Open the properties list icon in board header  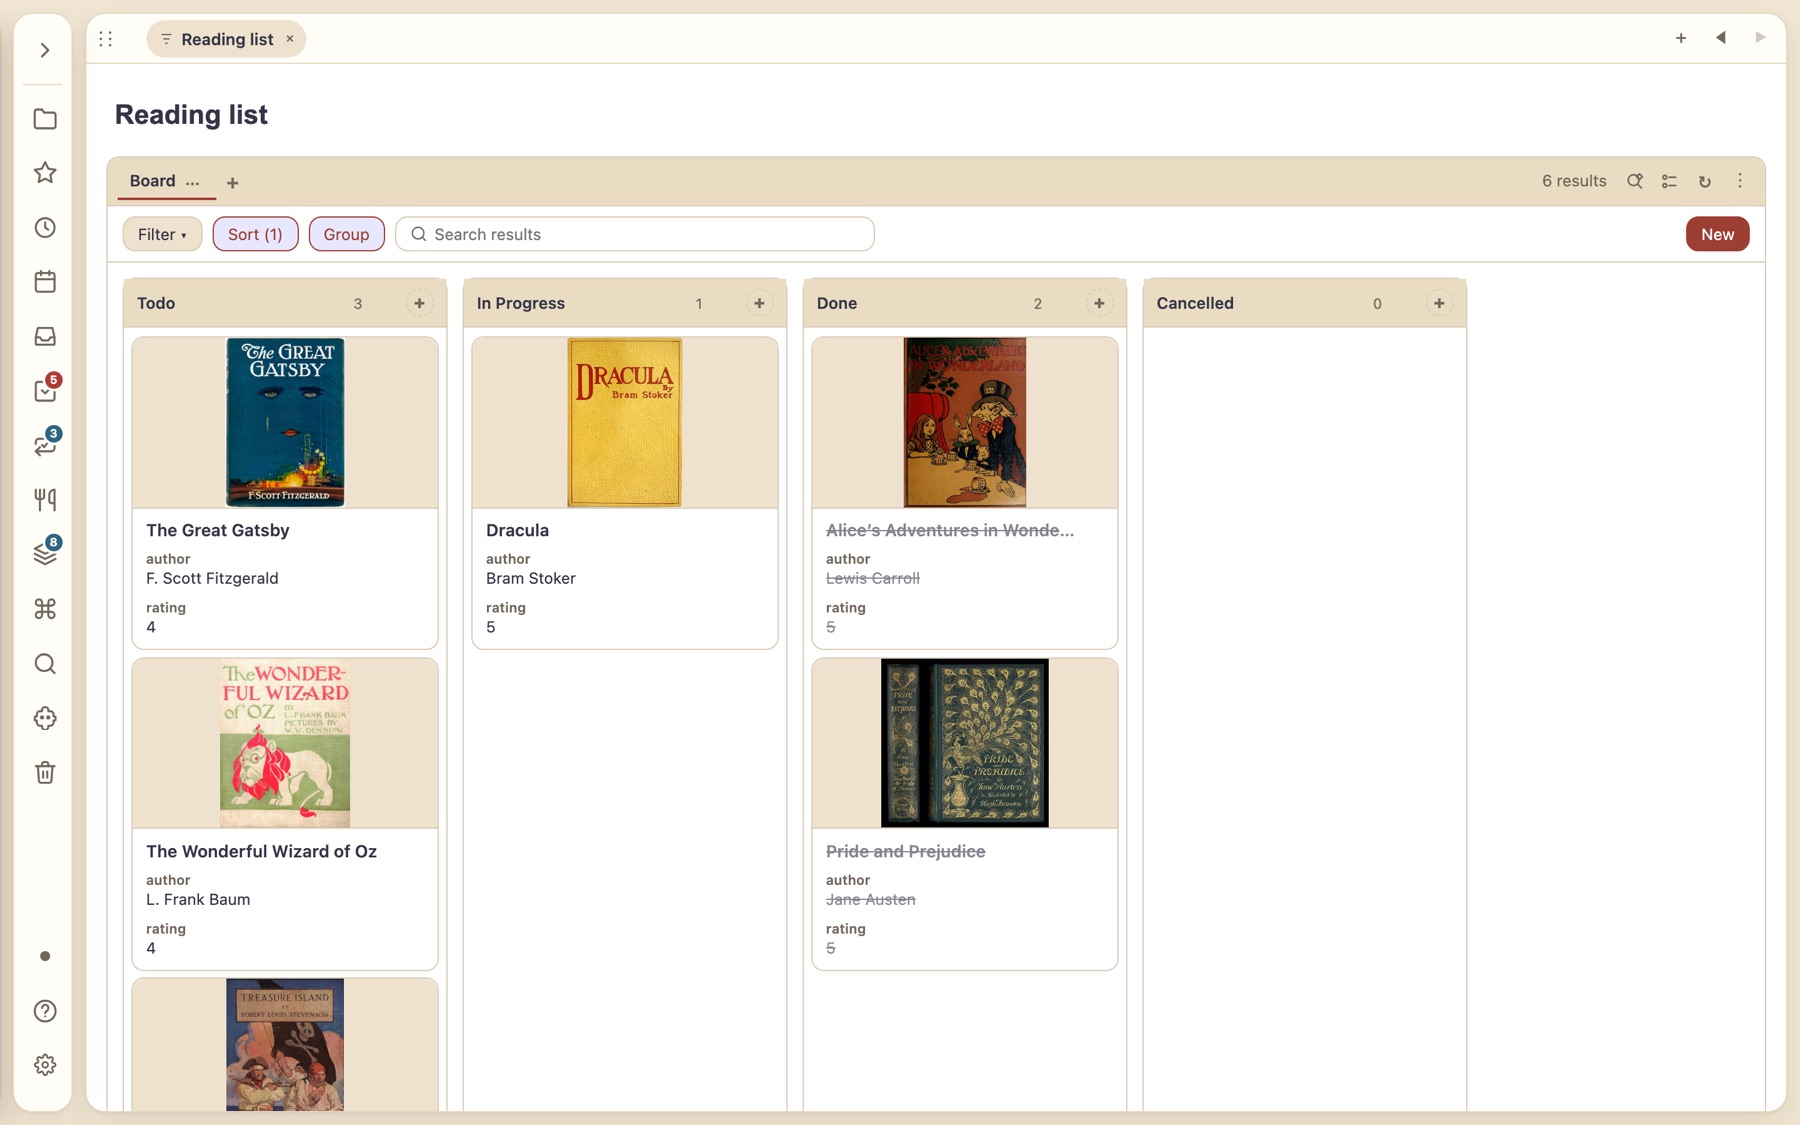pos(1669,181)
